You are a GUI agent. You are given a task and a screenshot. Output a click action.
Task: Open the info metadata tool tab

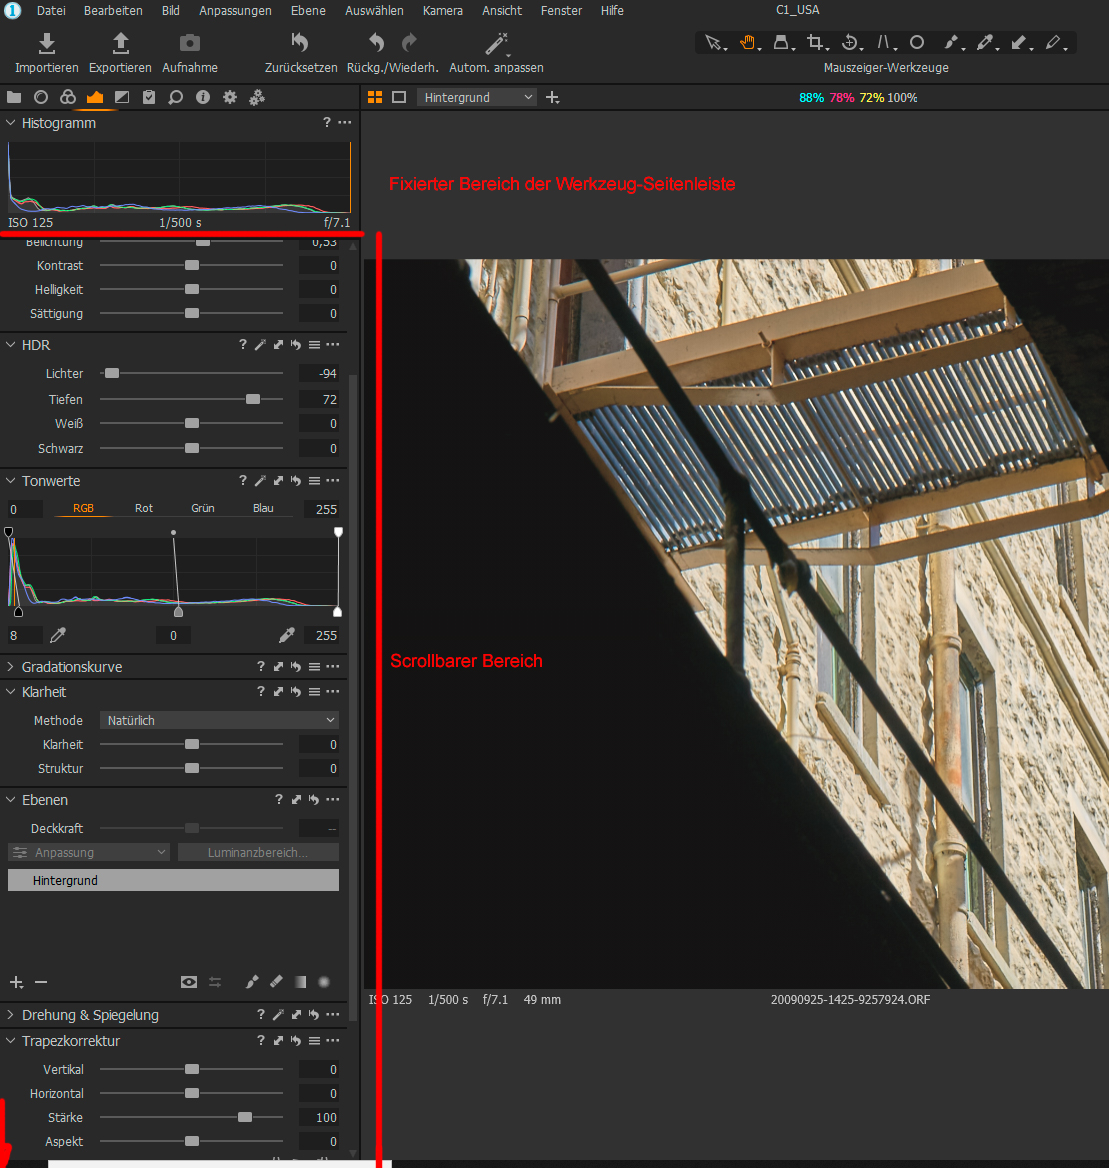coord(203,97)
